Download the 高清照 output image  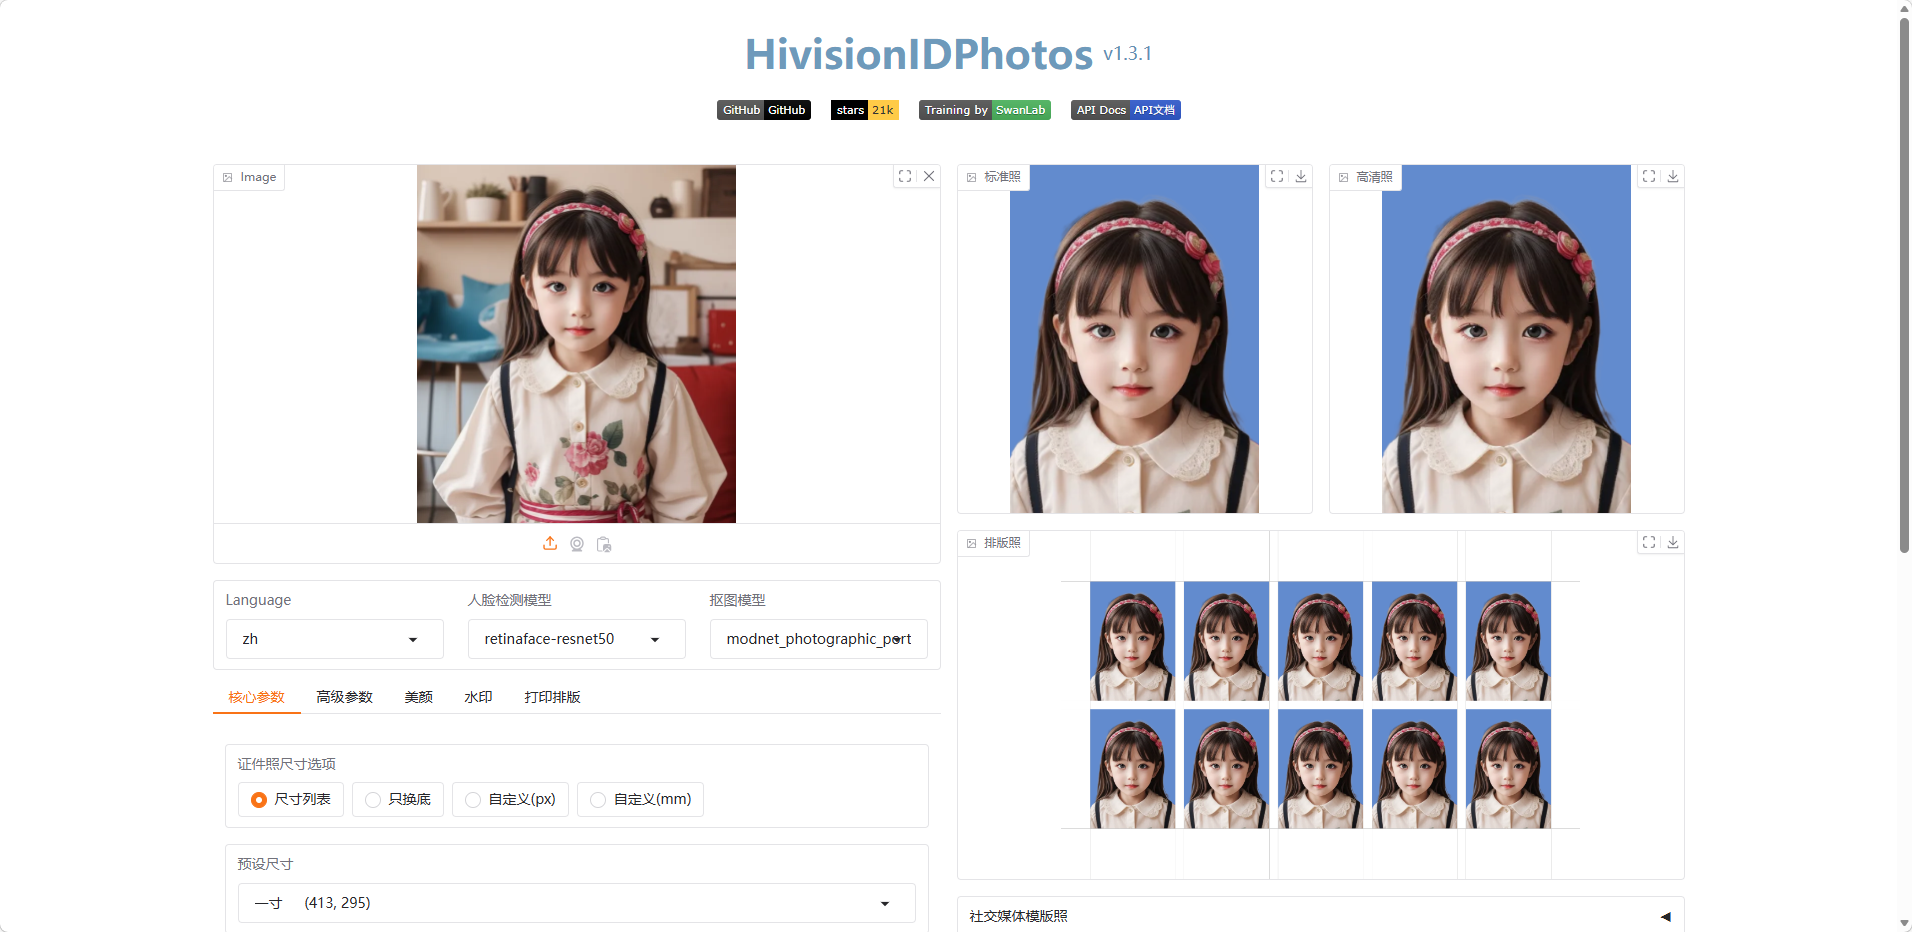tap(1673, 176)
